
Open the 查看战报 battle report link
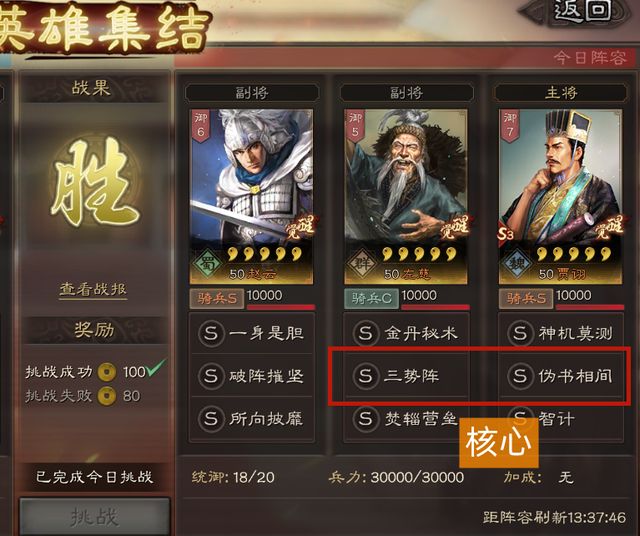point(93,289)
